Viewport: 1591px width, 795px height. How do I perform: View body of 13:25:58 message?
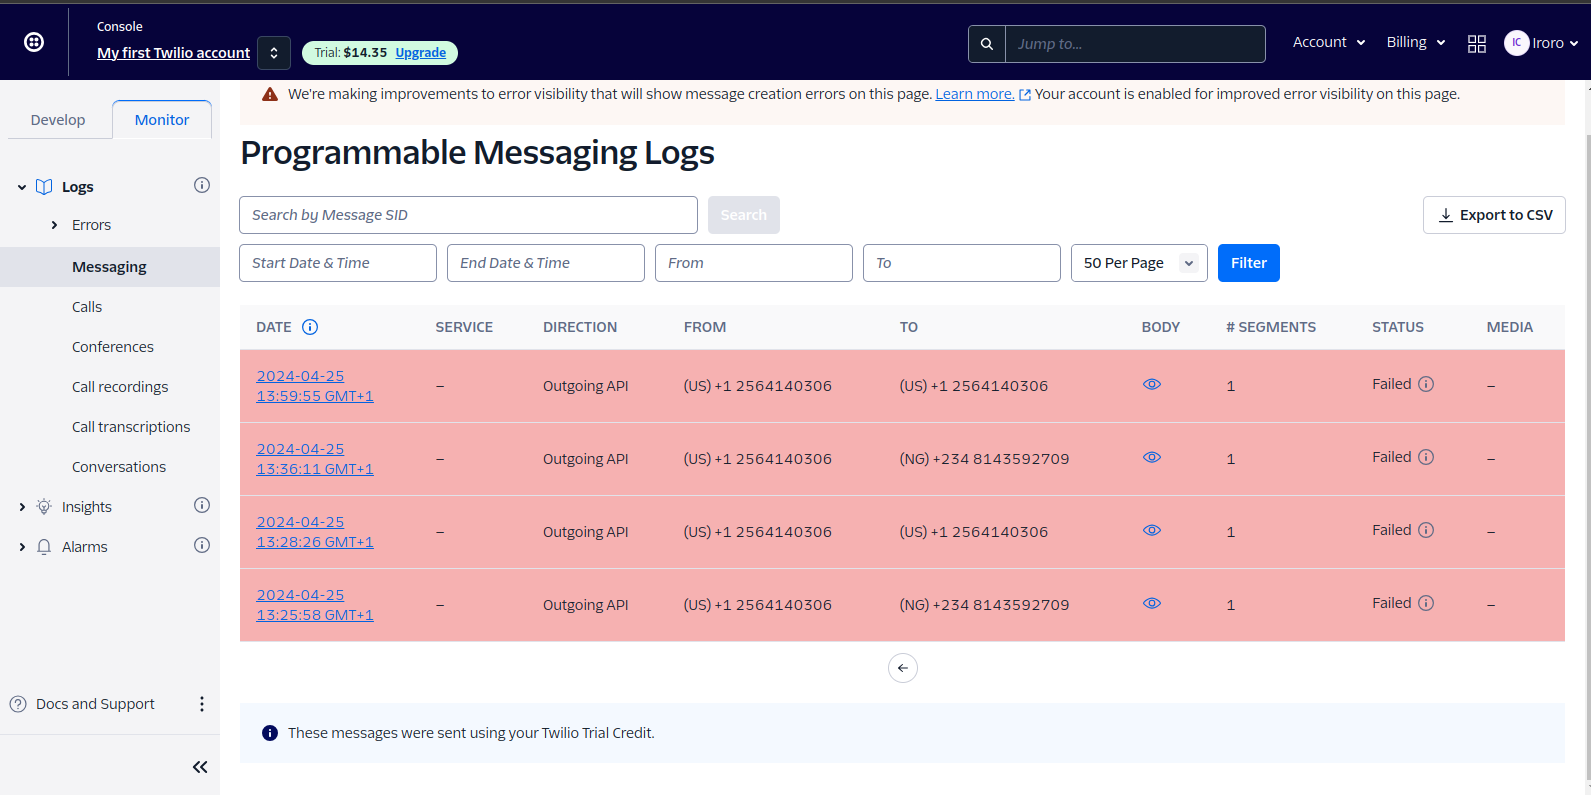coord(1152,603)
